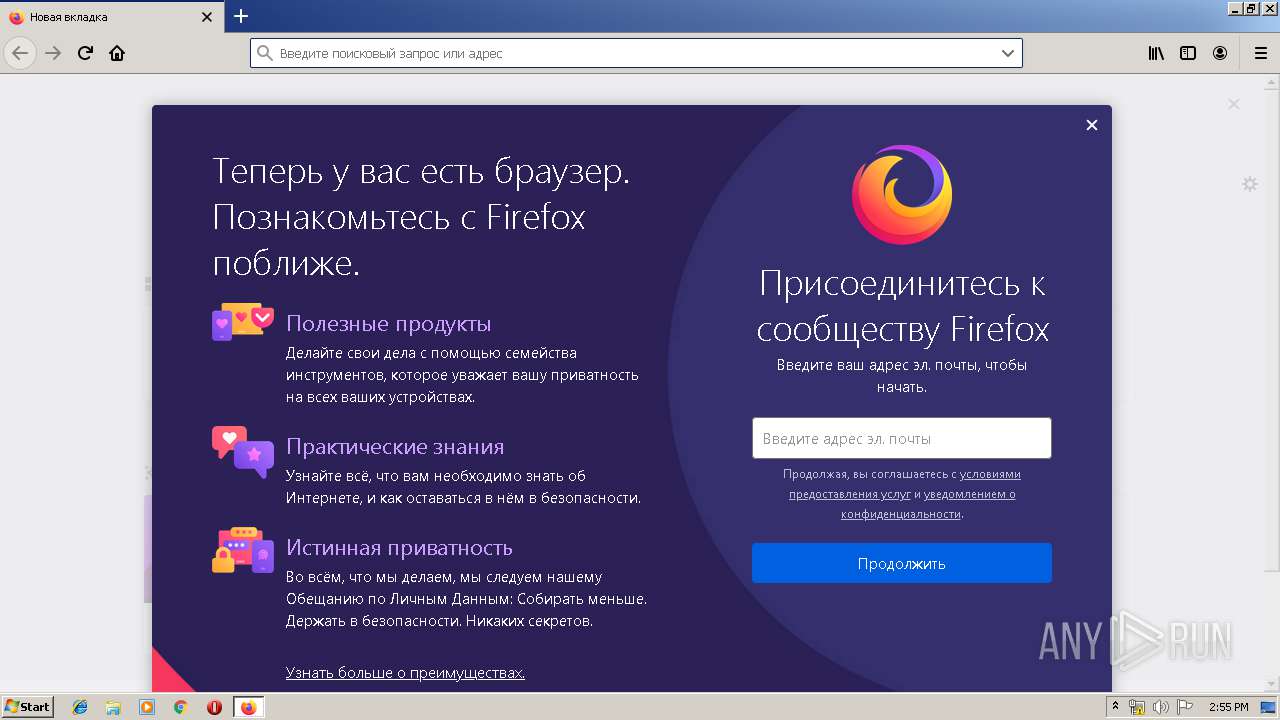Click the search magnifier icon in address bar
This screenshot has width=1280, height=720.
265,53
